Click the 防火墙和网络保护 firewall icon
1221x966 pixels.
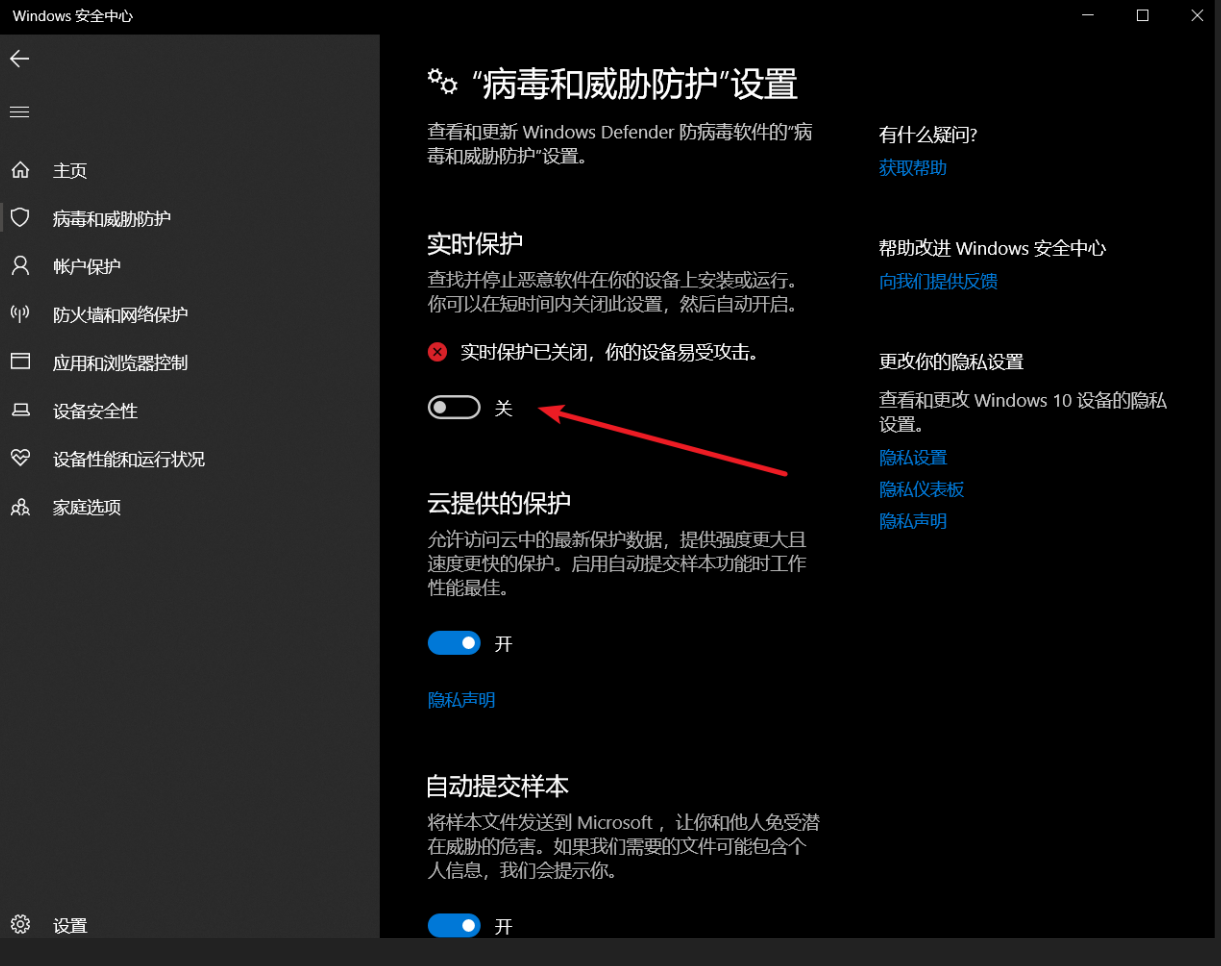point(20,314)
